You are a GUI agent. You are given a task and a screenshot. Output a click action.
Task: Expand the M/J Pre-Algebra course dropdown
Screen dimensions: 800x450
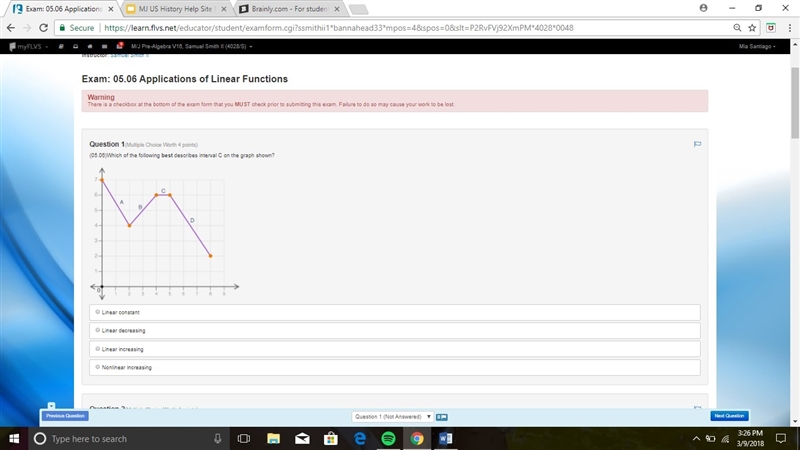coord(191,46)
